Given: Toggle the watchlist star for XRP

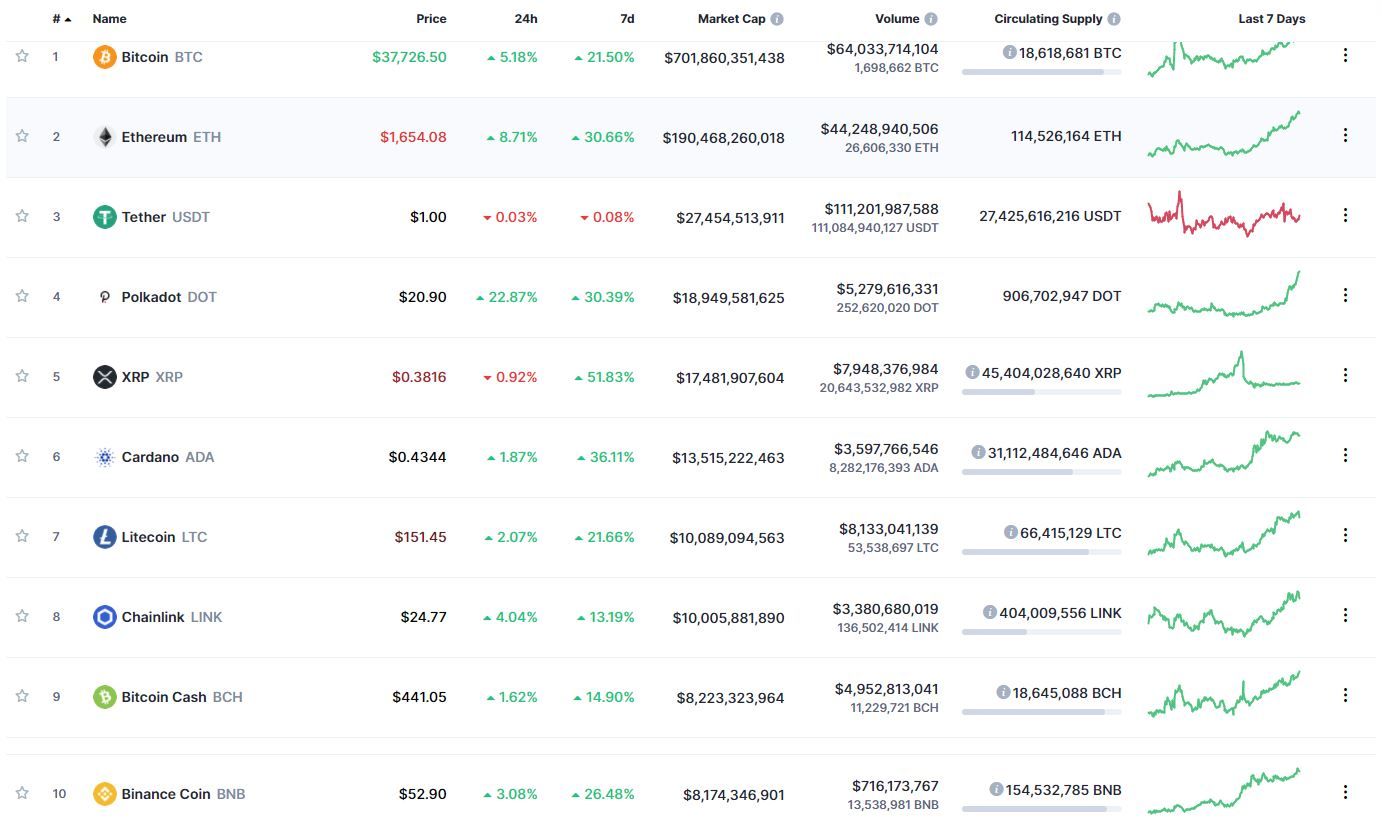Looking at the screenshot, I should (22, 376).
